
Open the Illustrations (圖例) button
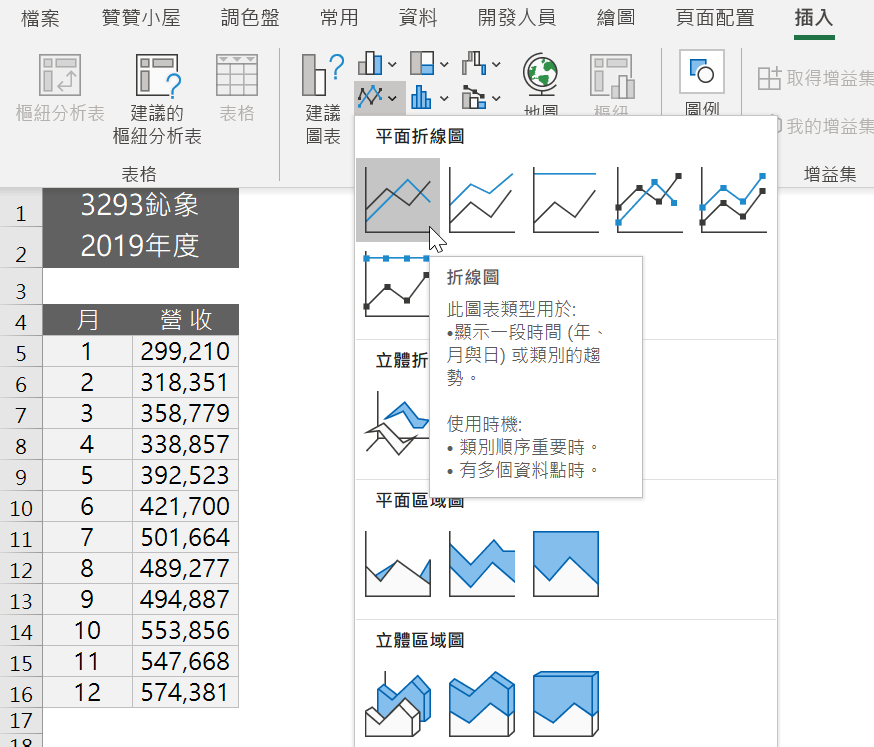pyautogui.click(x=702, y=83)
